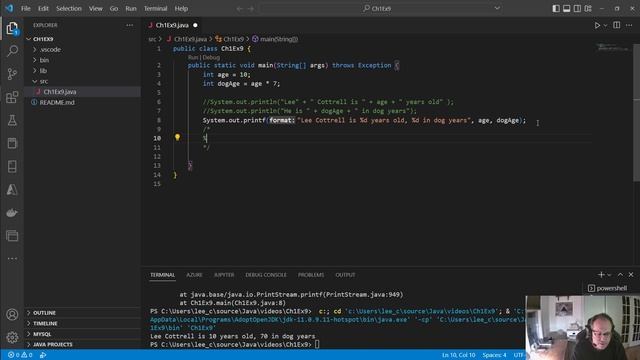Open editor More Actions ellipsis

pos(629,25)
